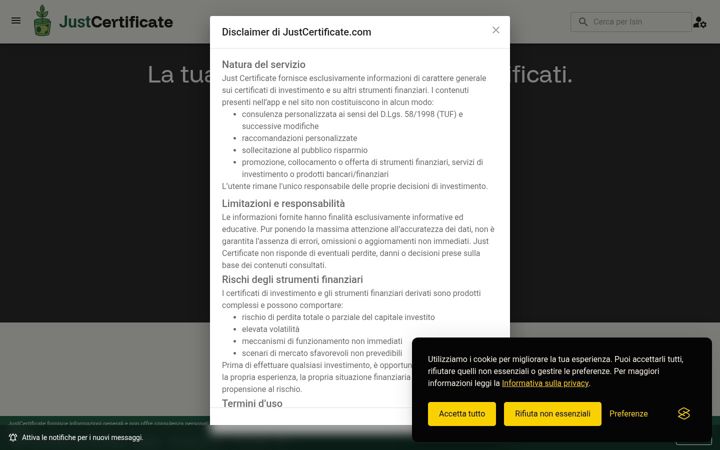Click 'rischio di perdita totale o parziale' bullet

click(x=338, y=317)
